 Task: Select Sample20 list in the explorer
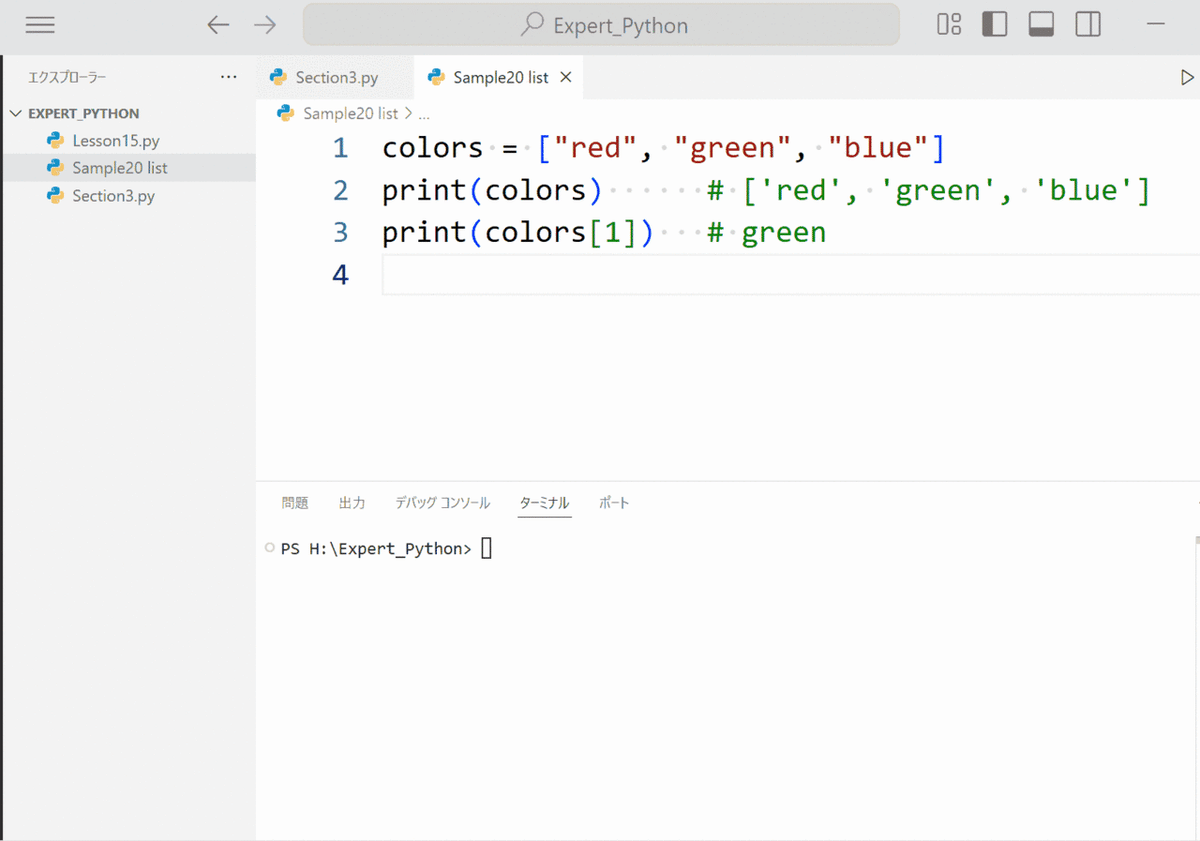click(128, 168)
